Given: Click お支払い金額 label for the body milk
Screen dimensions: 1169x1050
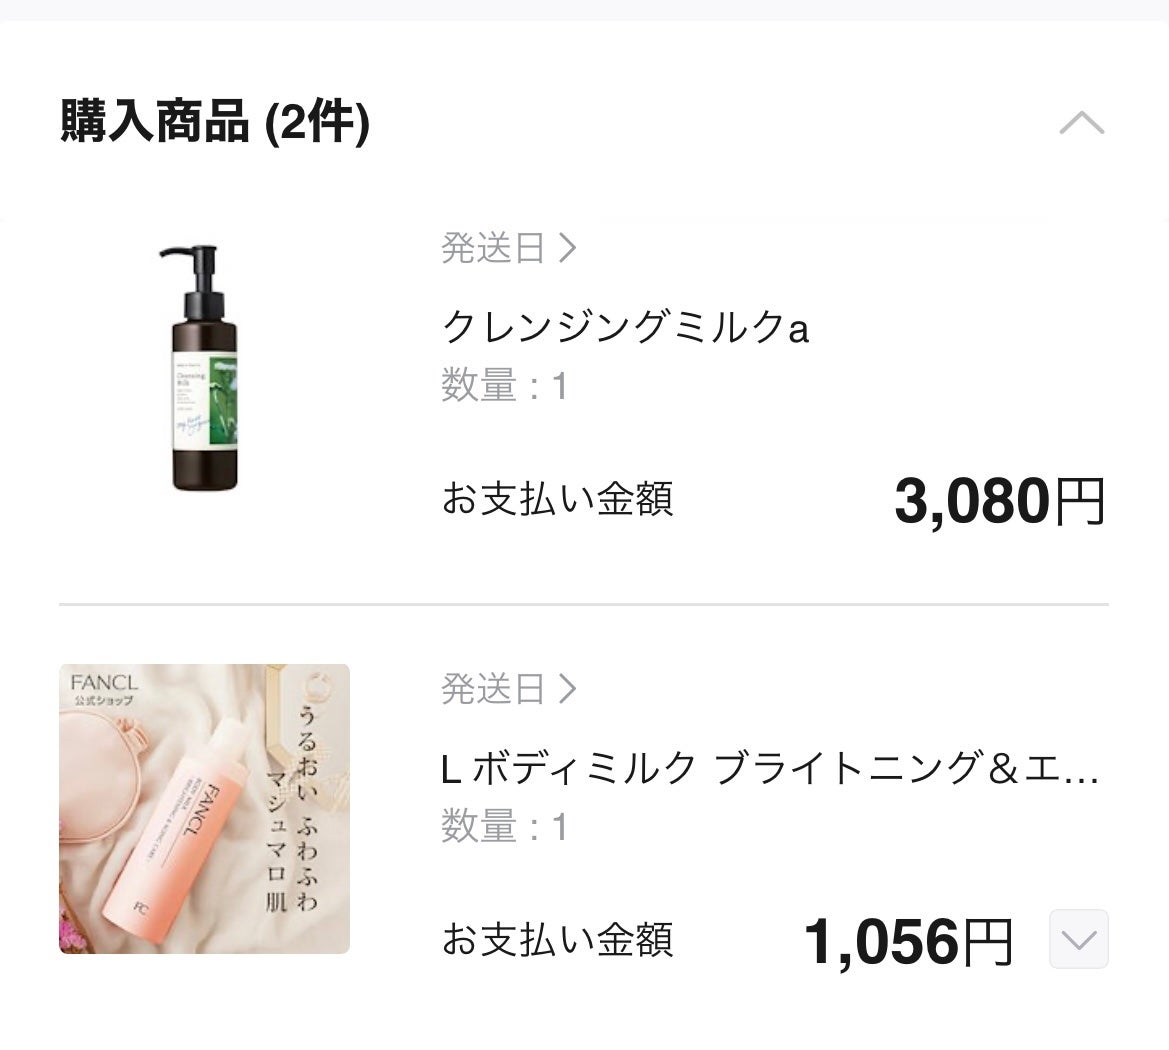Looking at the screenshot, I should click(557, 940).
